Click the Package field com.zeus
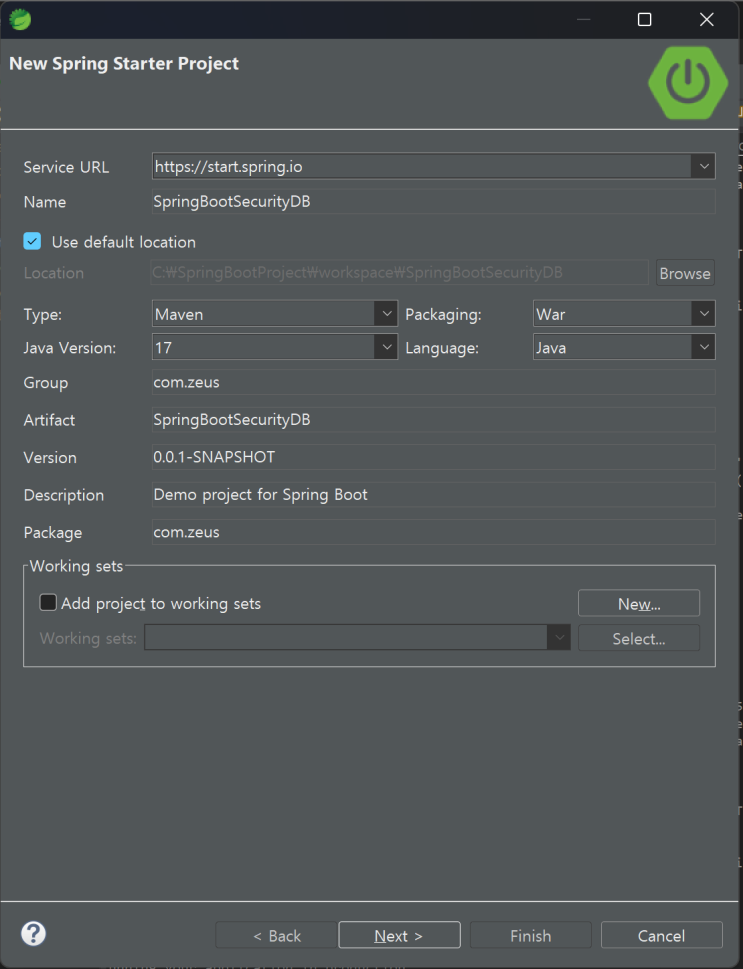 pyautogui.click(x=433, y=532)
